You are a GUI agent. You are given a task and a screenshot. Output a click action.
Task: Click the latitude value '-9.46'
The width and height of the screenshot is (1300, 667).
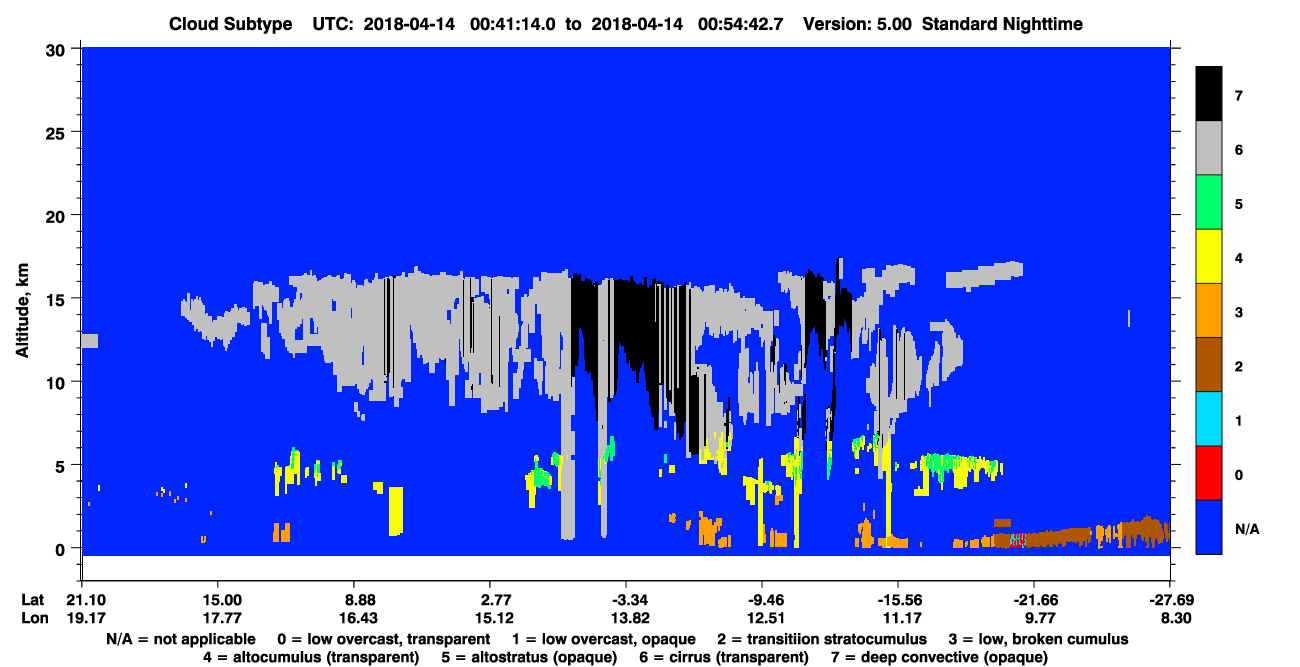[762, 600]
